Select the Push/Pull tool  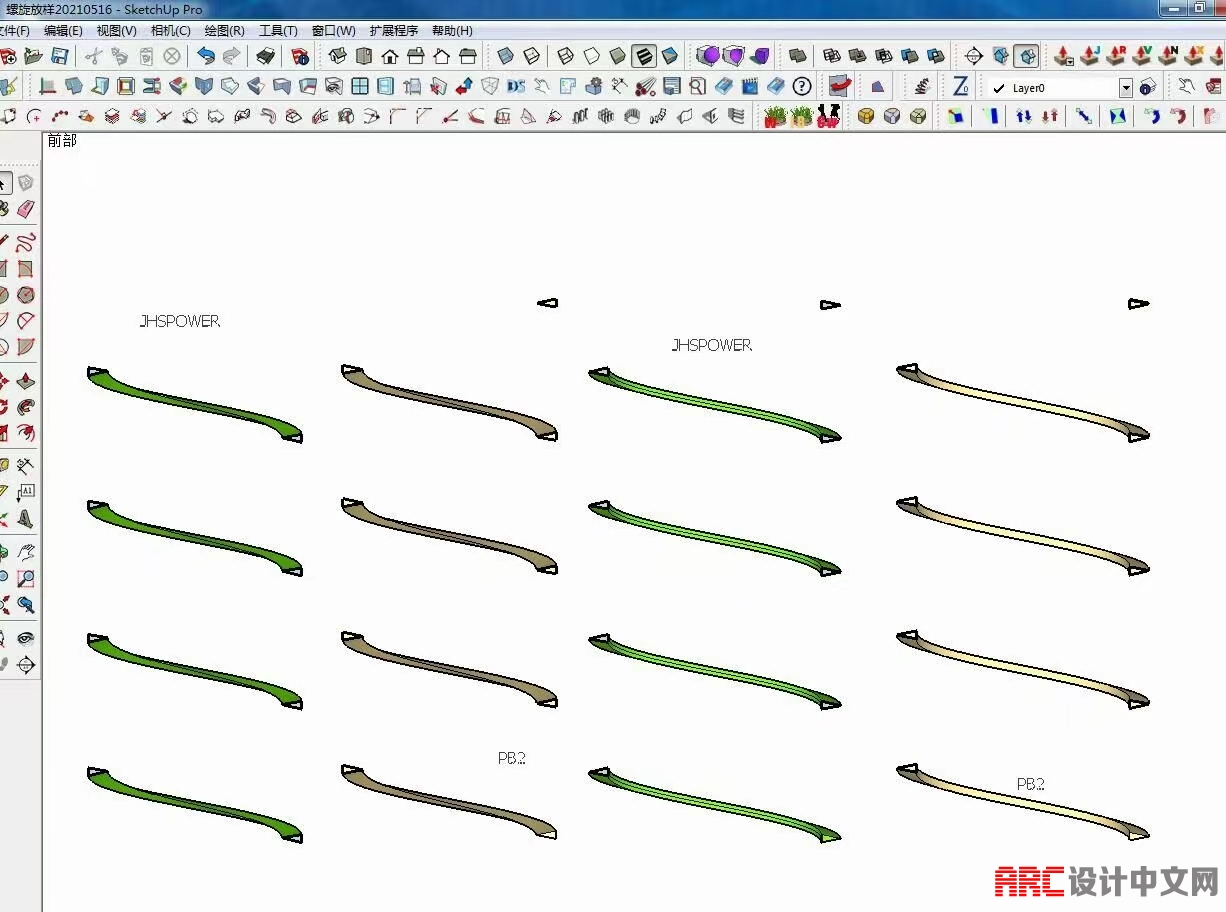26,381
